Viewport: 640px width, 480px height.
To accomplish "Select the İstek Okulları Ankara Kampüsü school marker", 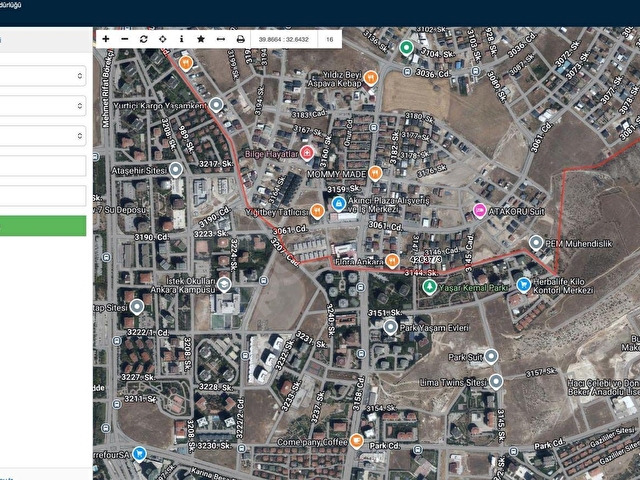I will coord(224,284).
